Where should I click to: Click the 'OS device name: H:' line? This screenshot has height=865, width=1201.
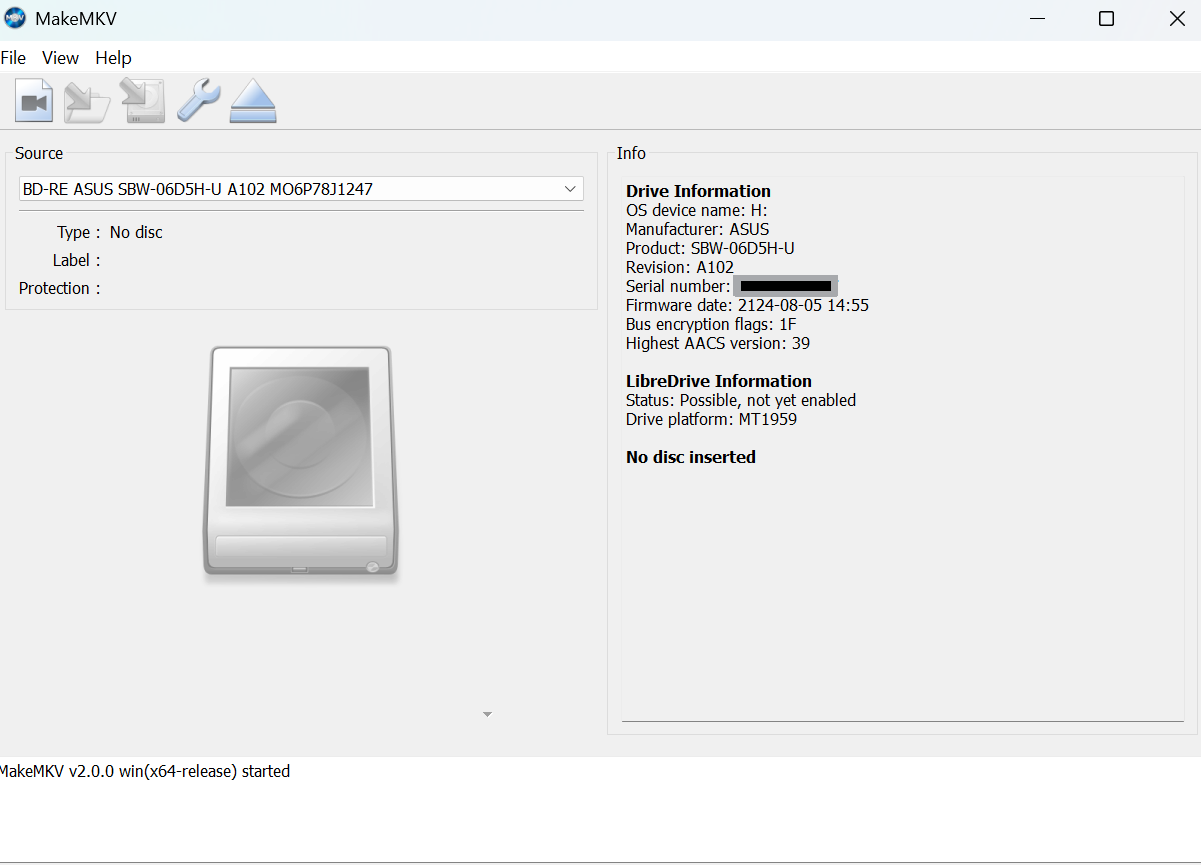click(x=696, y=210)
